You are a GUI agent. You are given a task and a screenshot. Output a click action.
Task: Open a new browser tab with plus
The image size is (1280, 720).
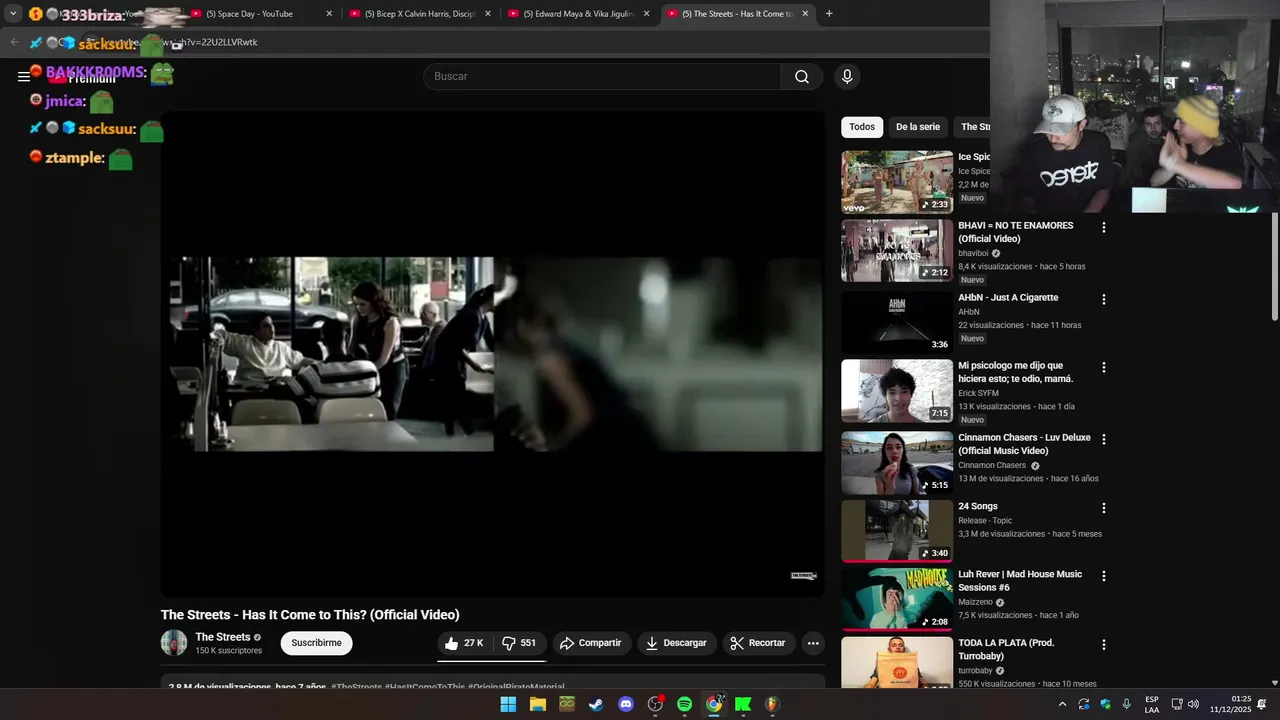pos(829,14)
